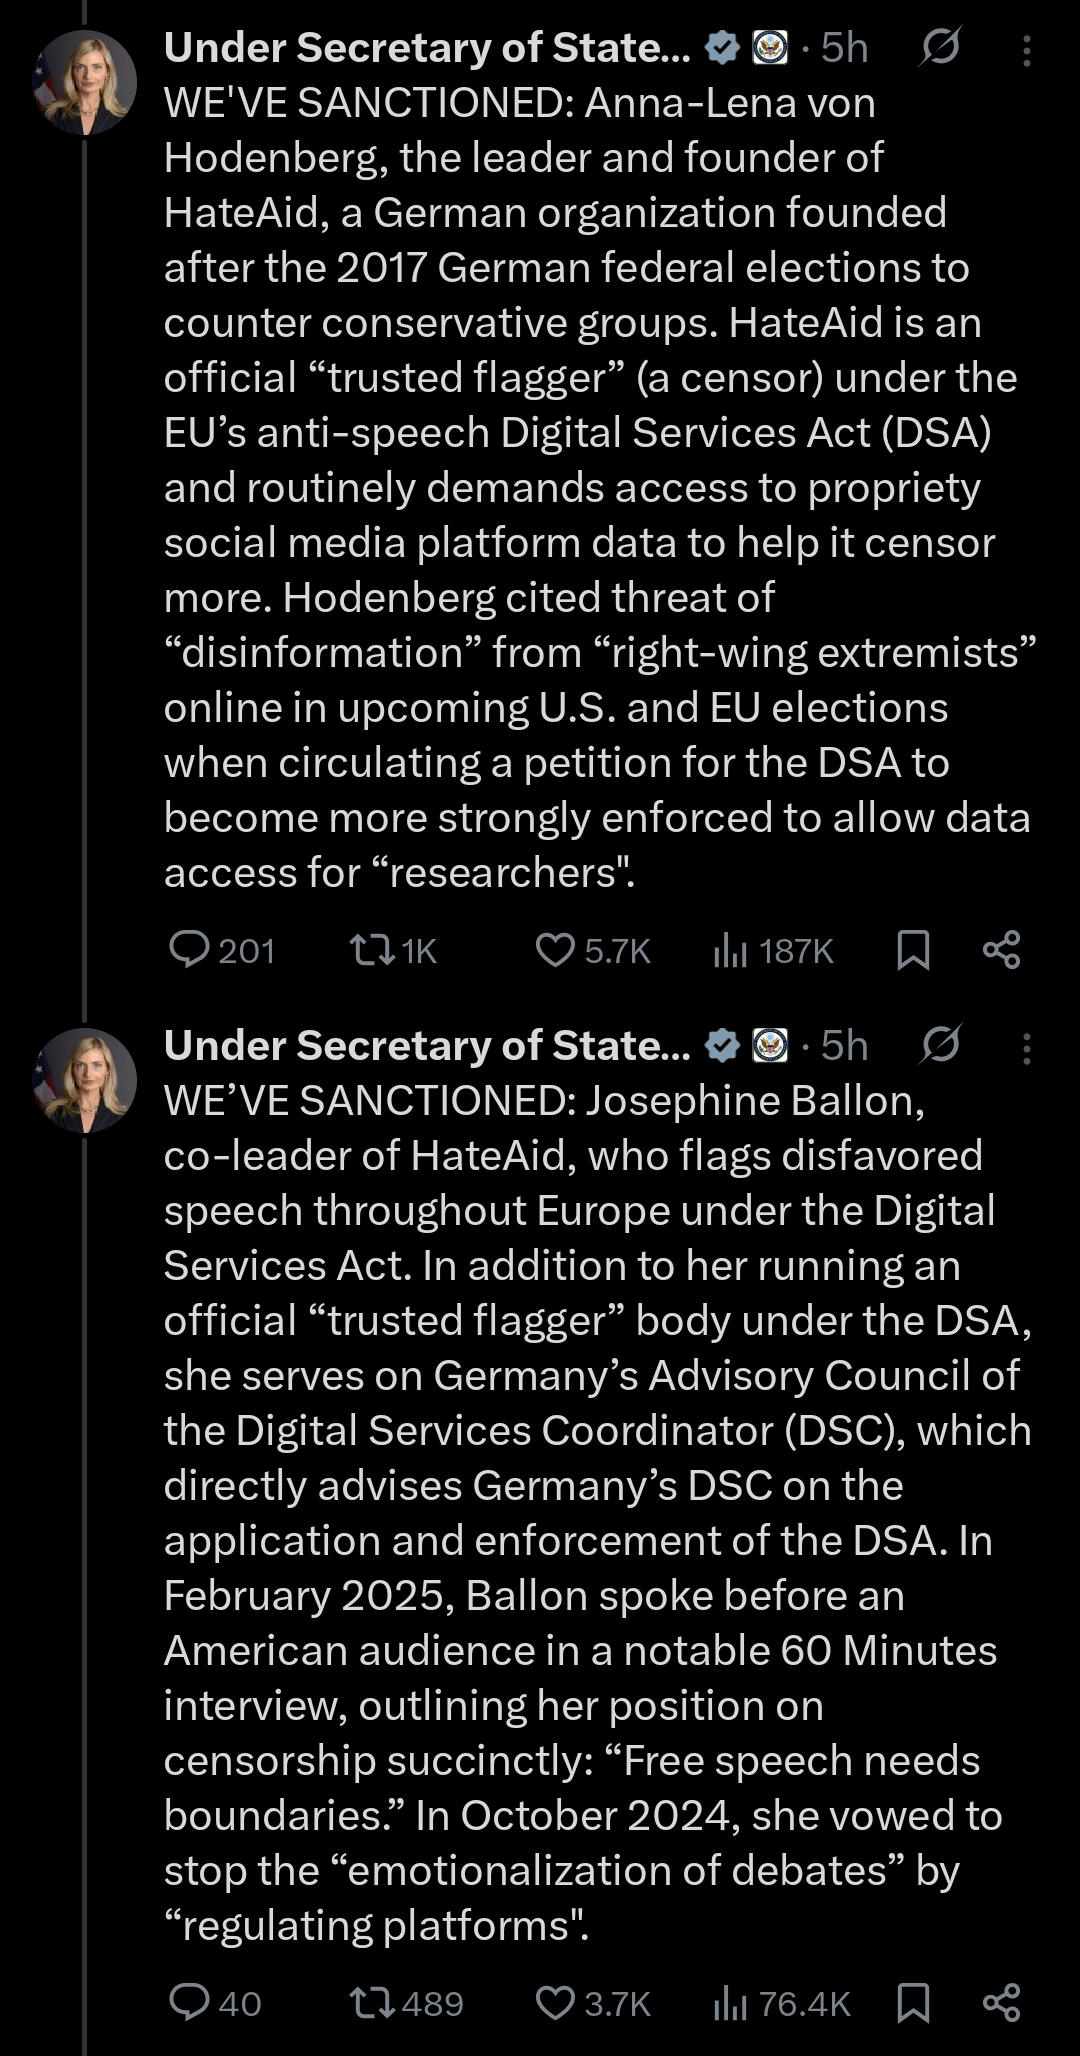
Task: Open profile picture on second post
Action: [x=85, y=1080]
